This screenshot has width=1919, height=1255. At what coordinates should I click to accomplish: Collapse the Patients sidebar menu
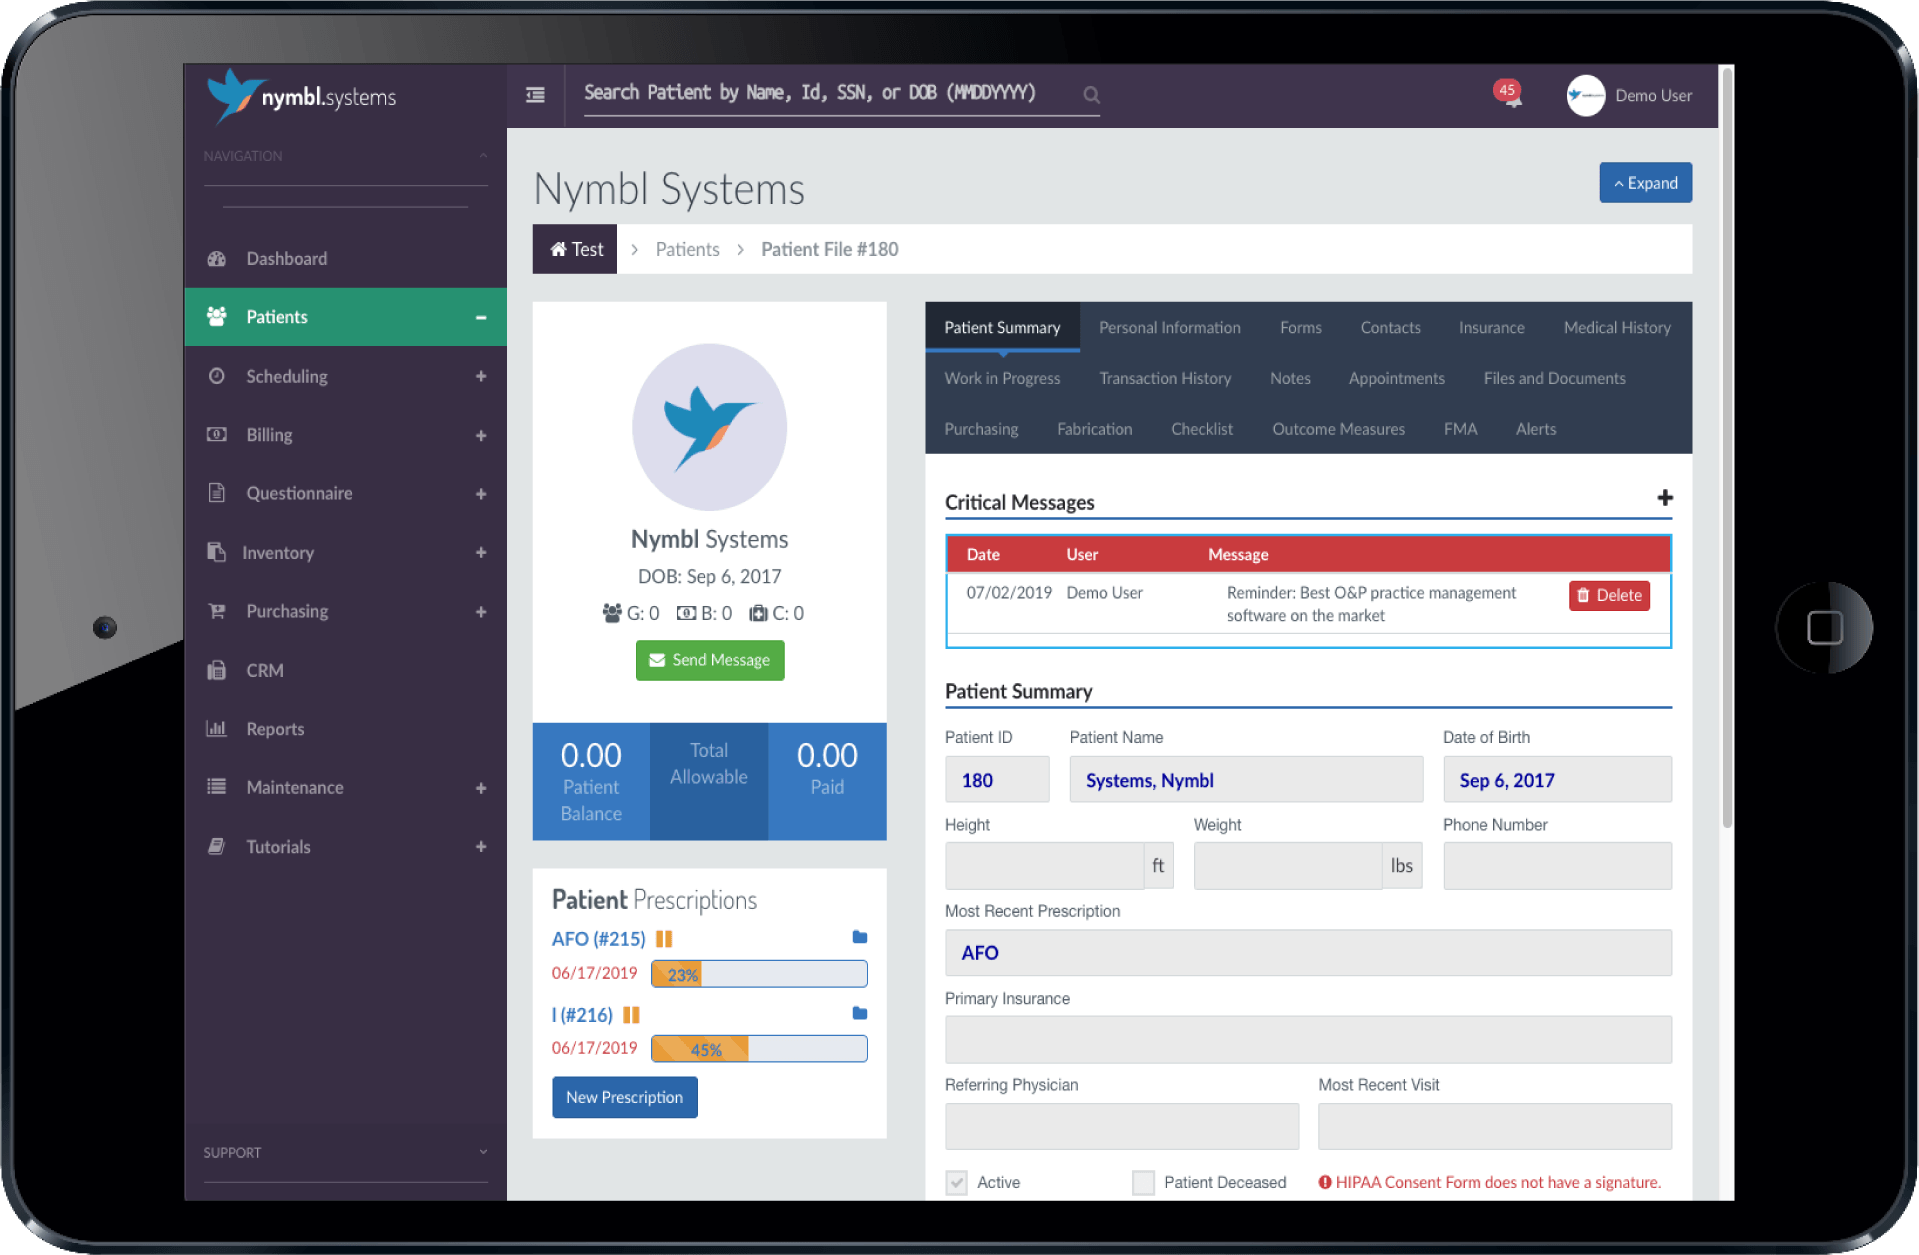coord(481,317)
